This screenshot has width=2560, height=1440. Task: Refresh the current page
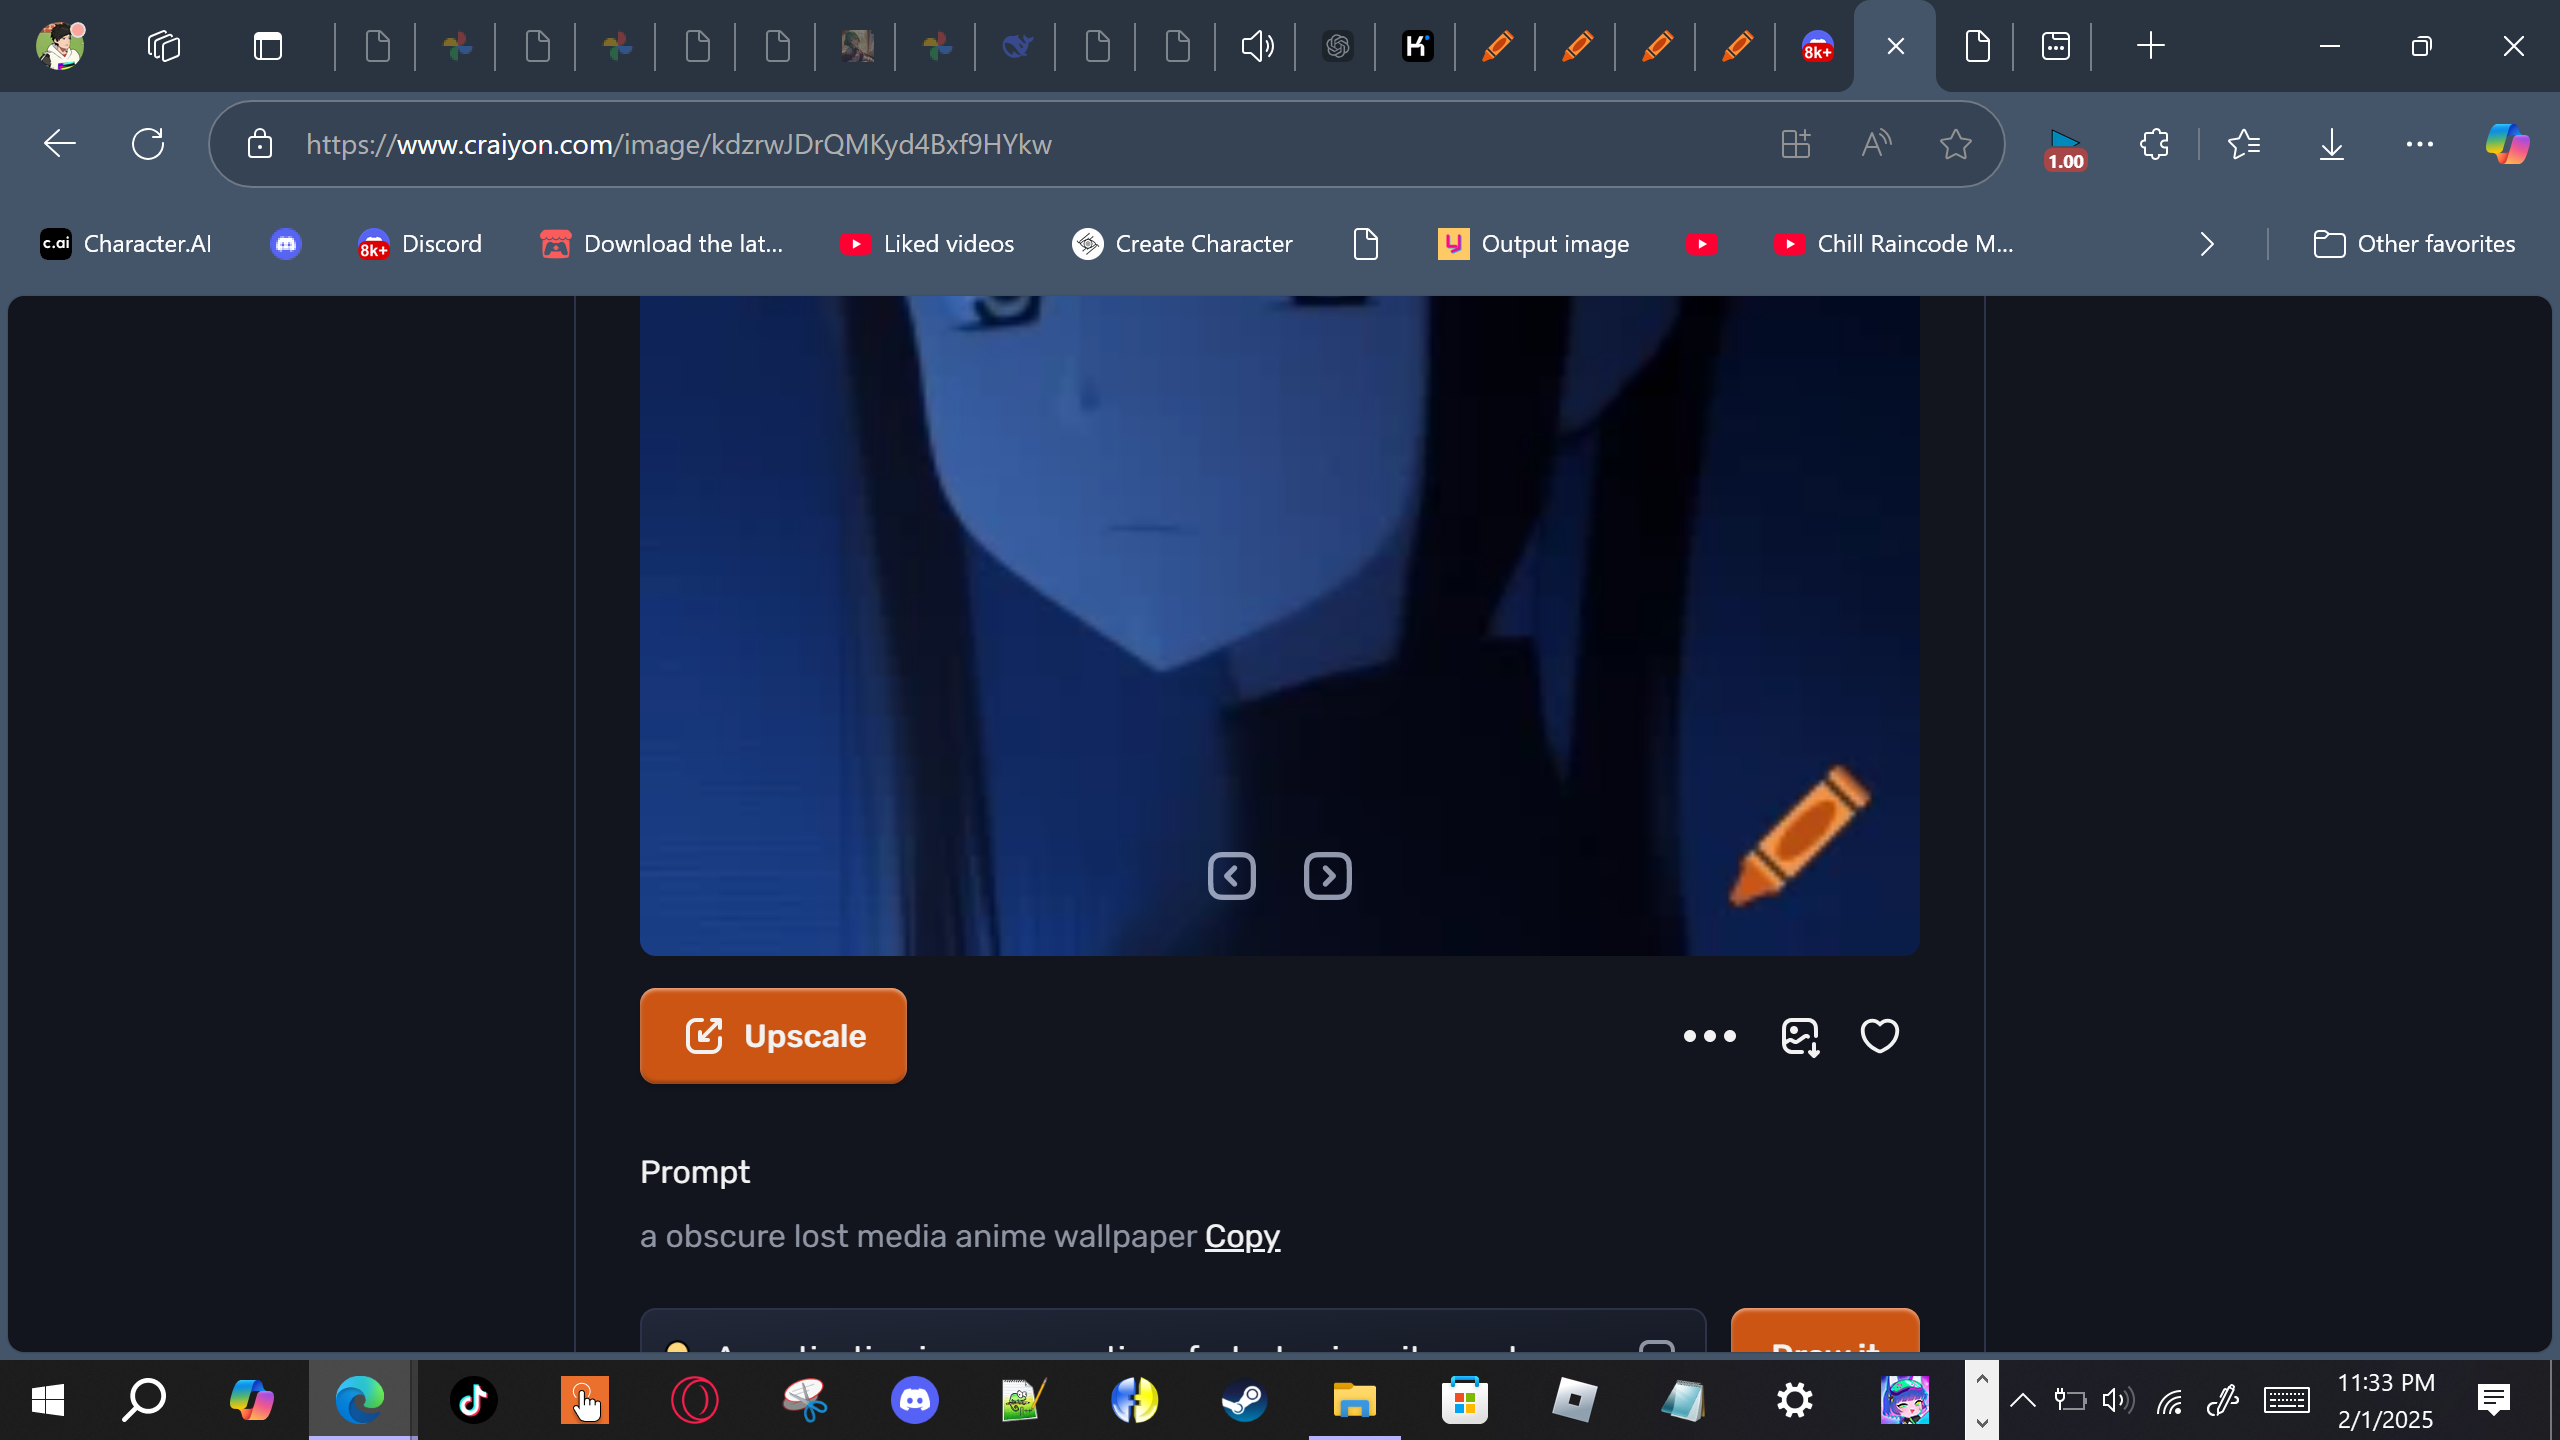click(148, 144)
